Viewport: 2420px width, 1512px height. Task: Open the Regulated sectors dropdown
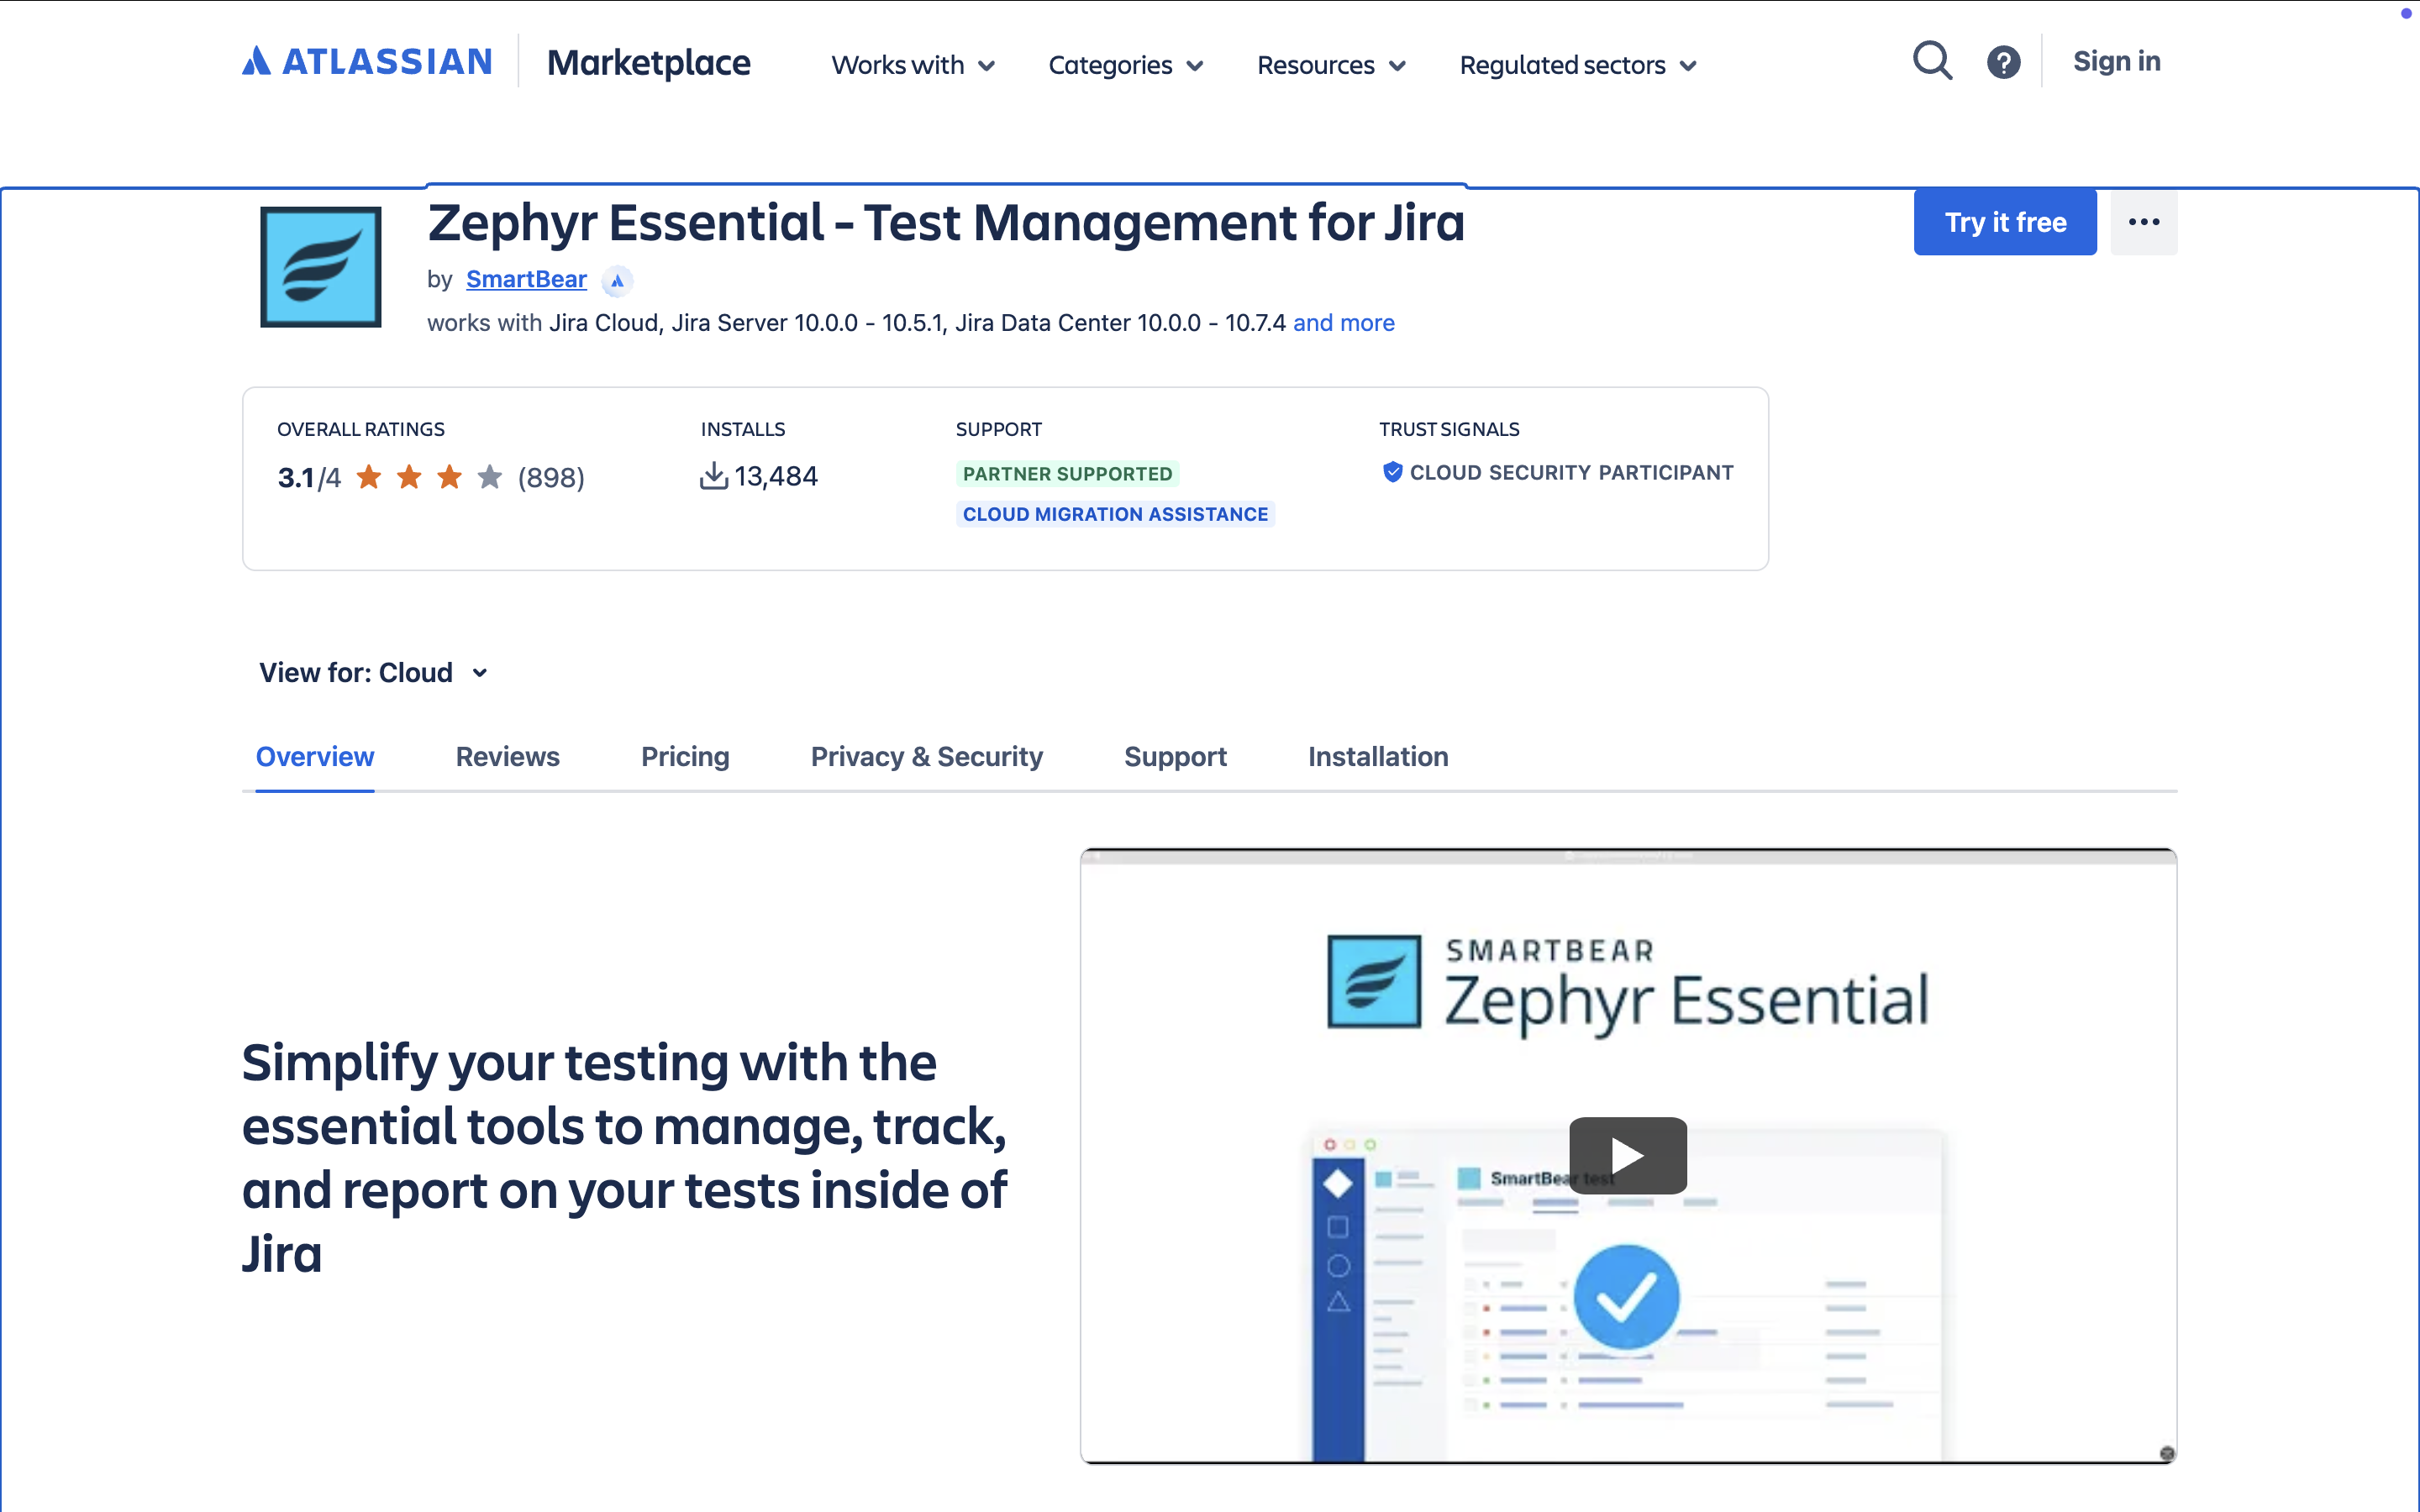pos(1577,66)
